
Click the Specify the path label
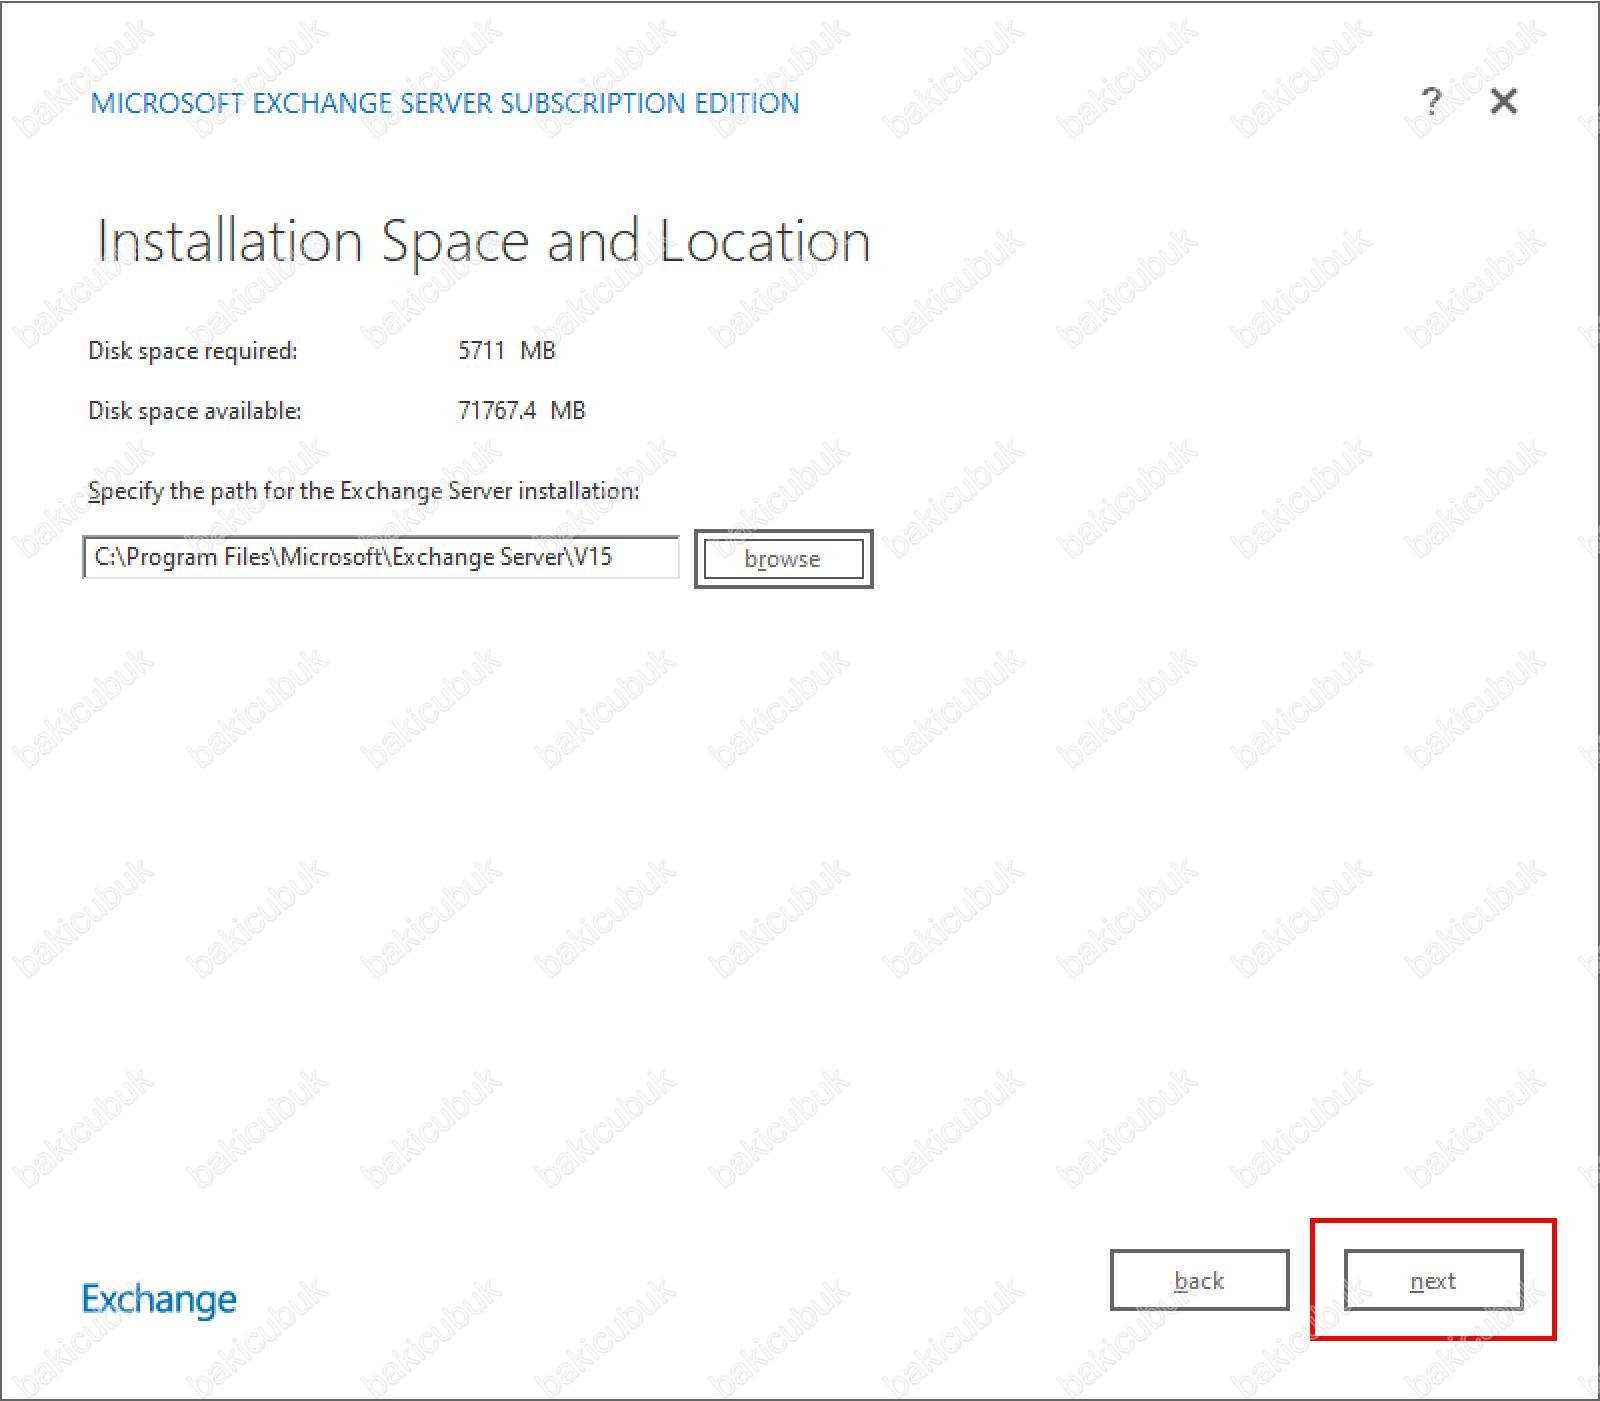coord(364,491)
